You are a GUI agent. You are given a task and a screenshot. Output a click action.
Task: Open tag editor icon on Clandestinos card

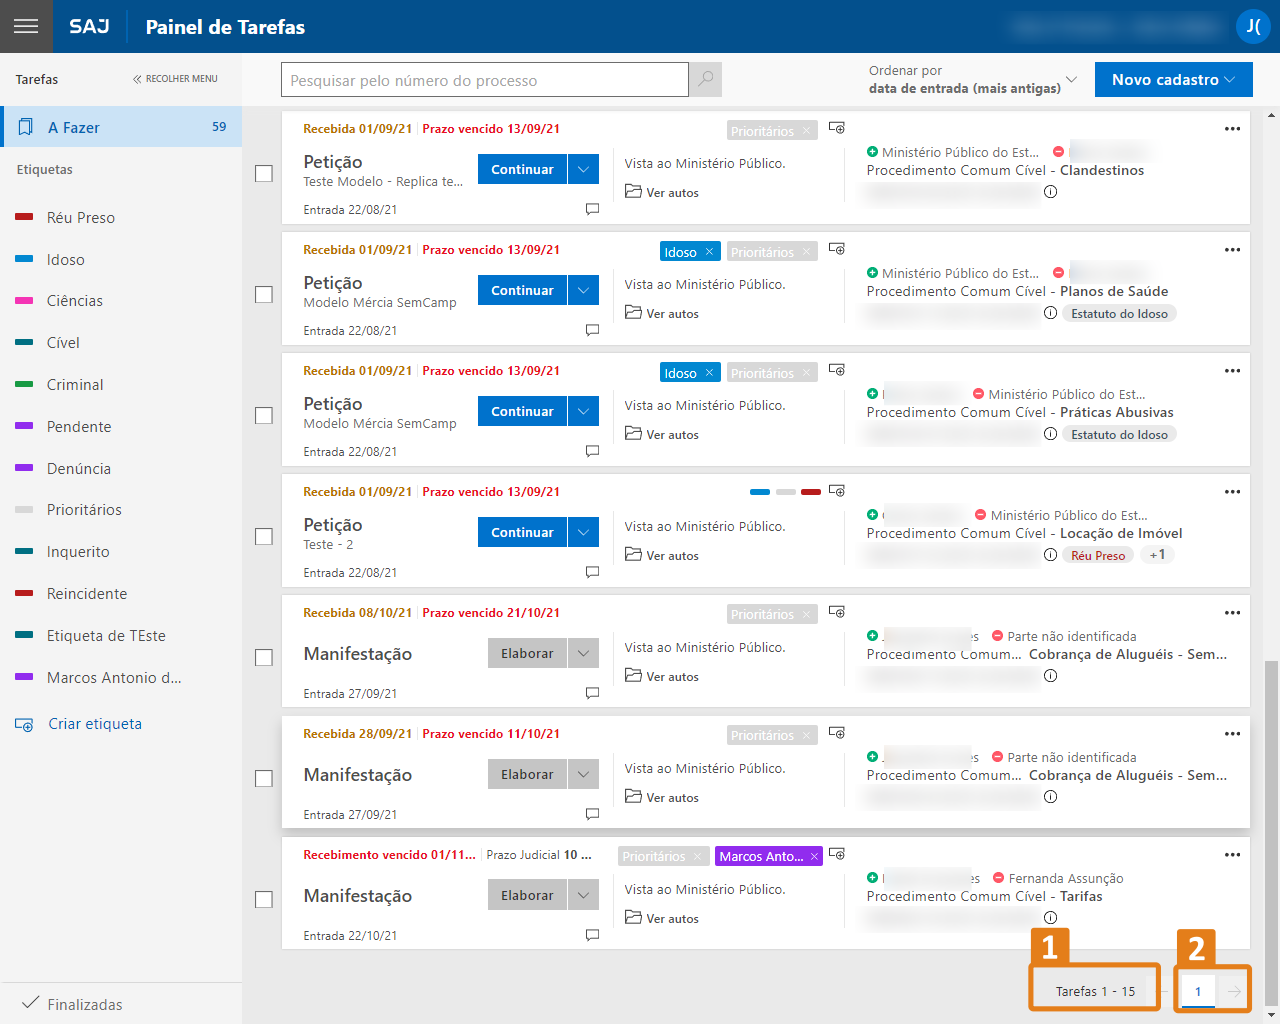tap(837, 128)
